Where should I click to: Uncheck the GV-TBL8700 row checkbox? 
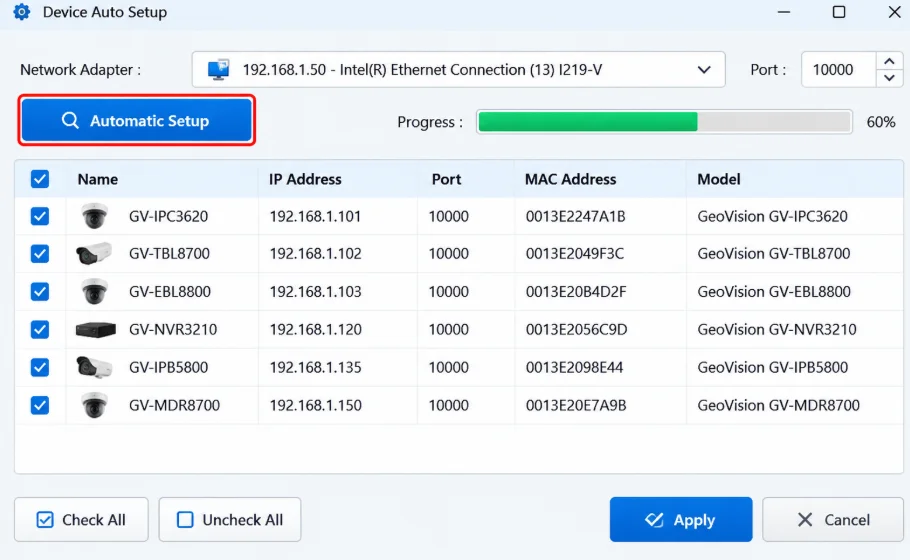[39, 254]
